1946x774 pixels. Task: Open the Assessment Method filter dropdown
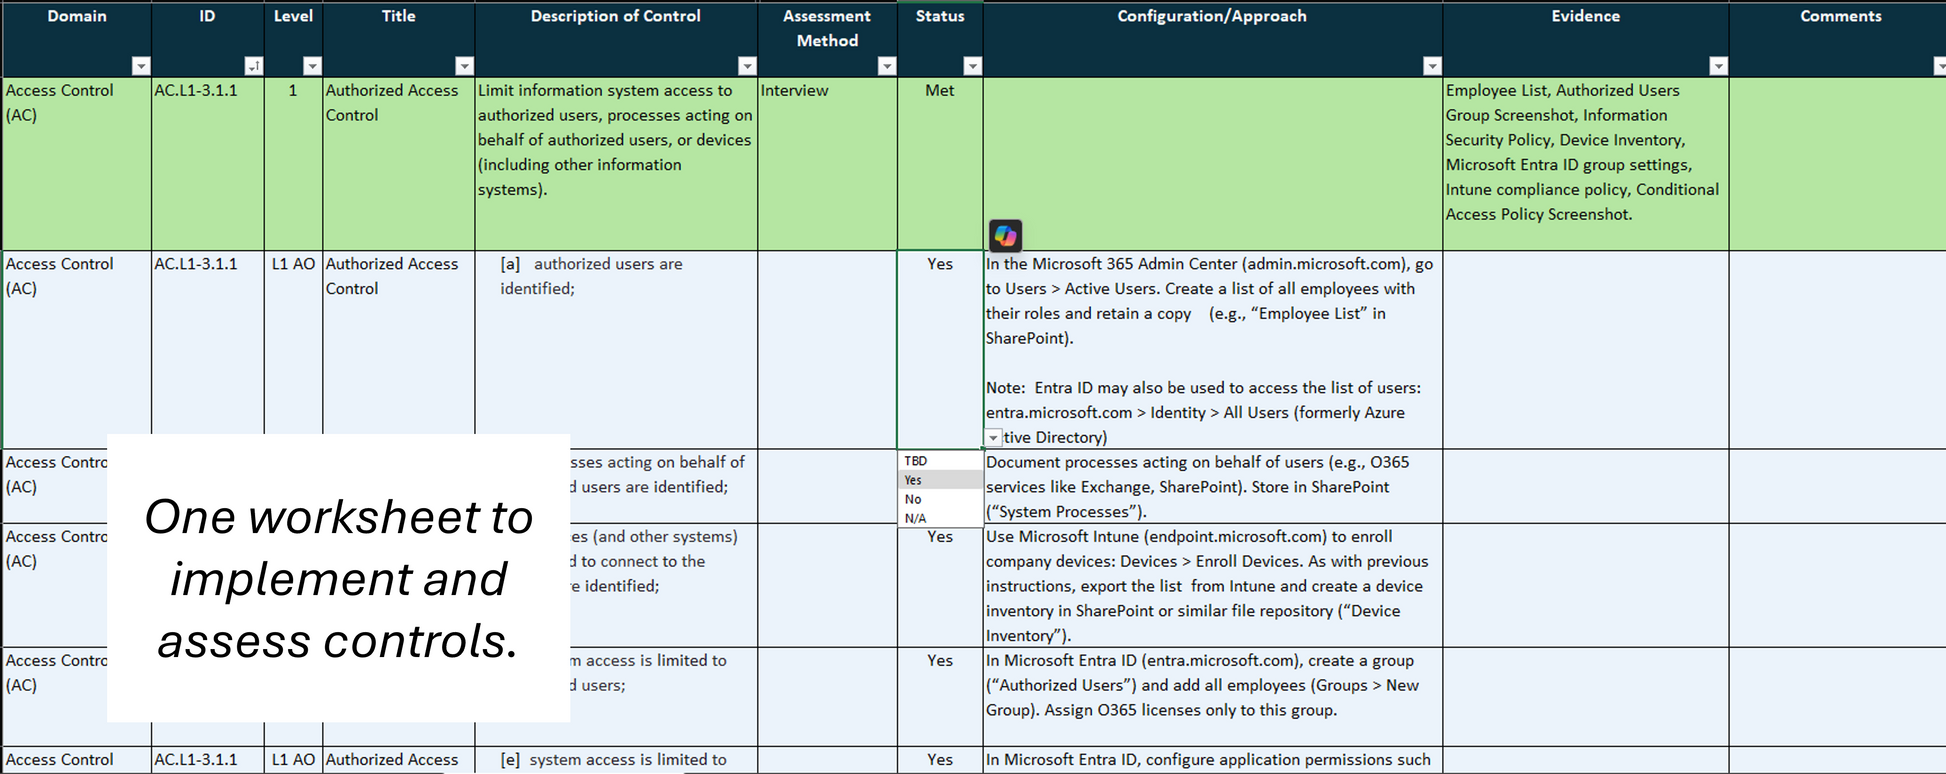click(887, 66)
